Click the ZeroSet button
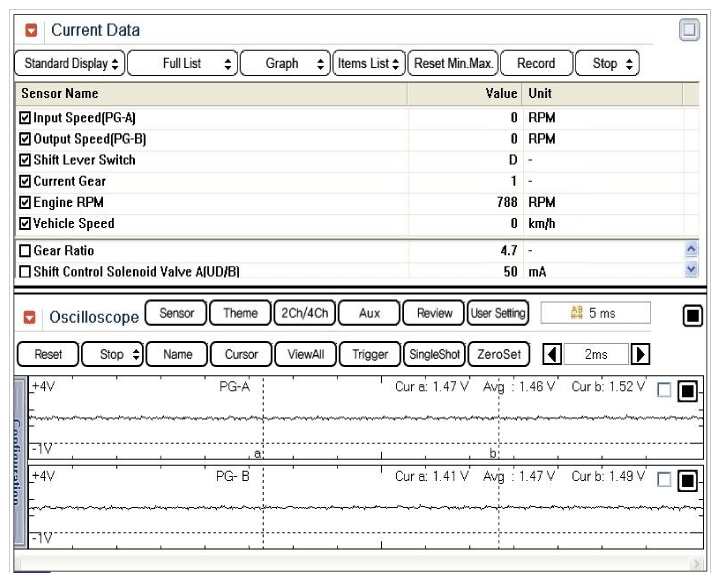This screenshot has width=720, height=582. click(499, 354)
